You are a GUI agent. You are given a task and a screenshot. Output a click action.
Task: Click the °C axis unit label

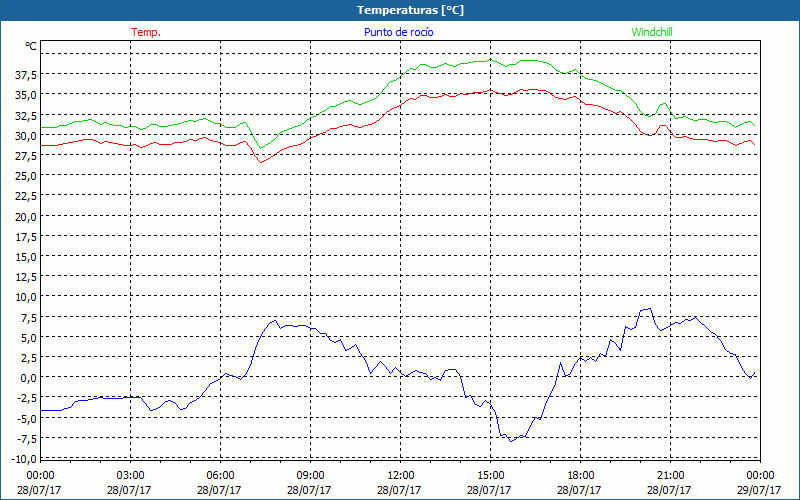point(31,46)
